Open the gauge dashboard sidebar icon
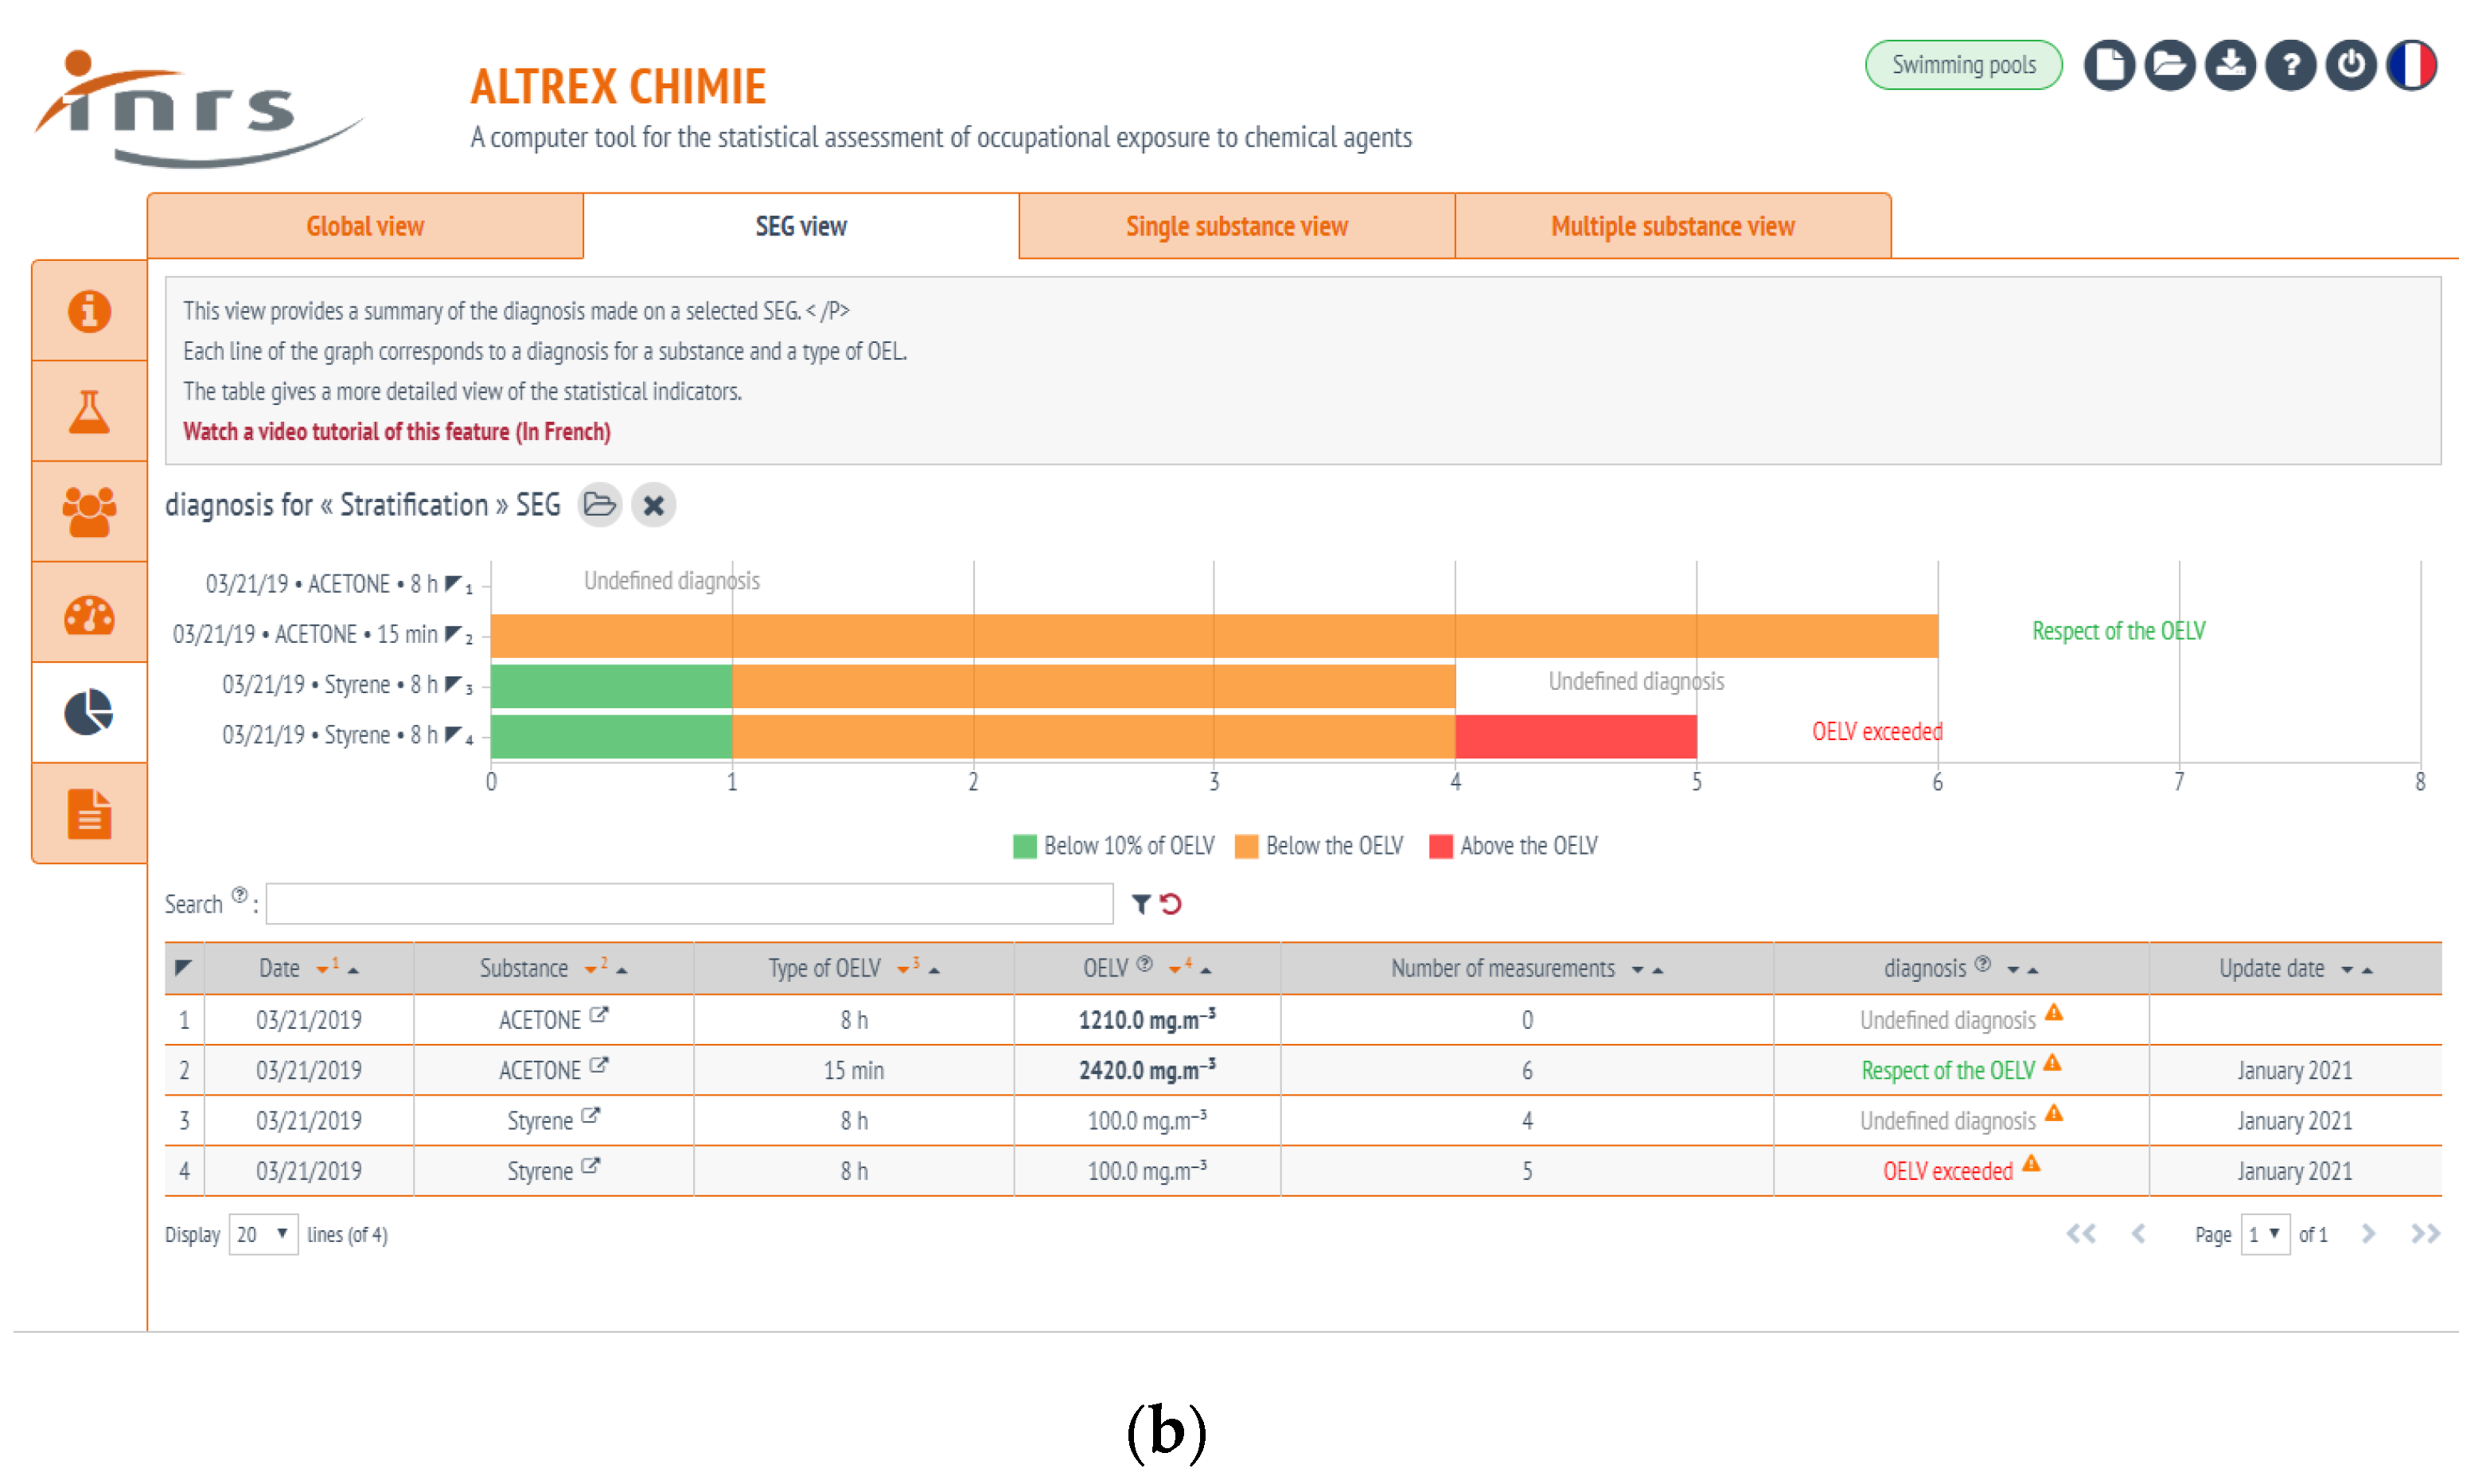This screenshot has width=2490, height=1484. 89,613
